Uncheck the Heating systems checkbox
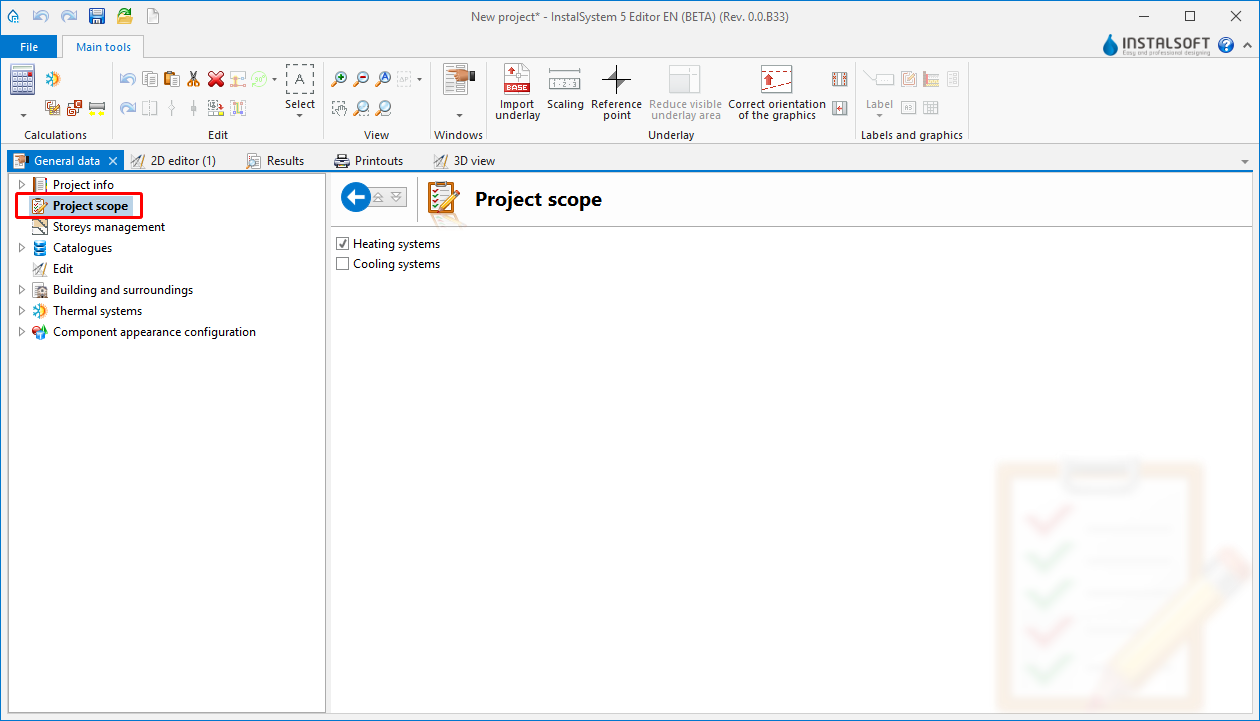1260x721 pixels. point(343,244)
